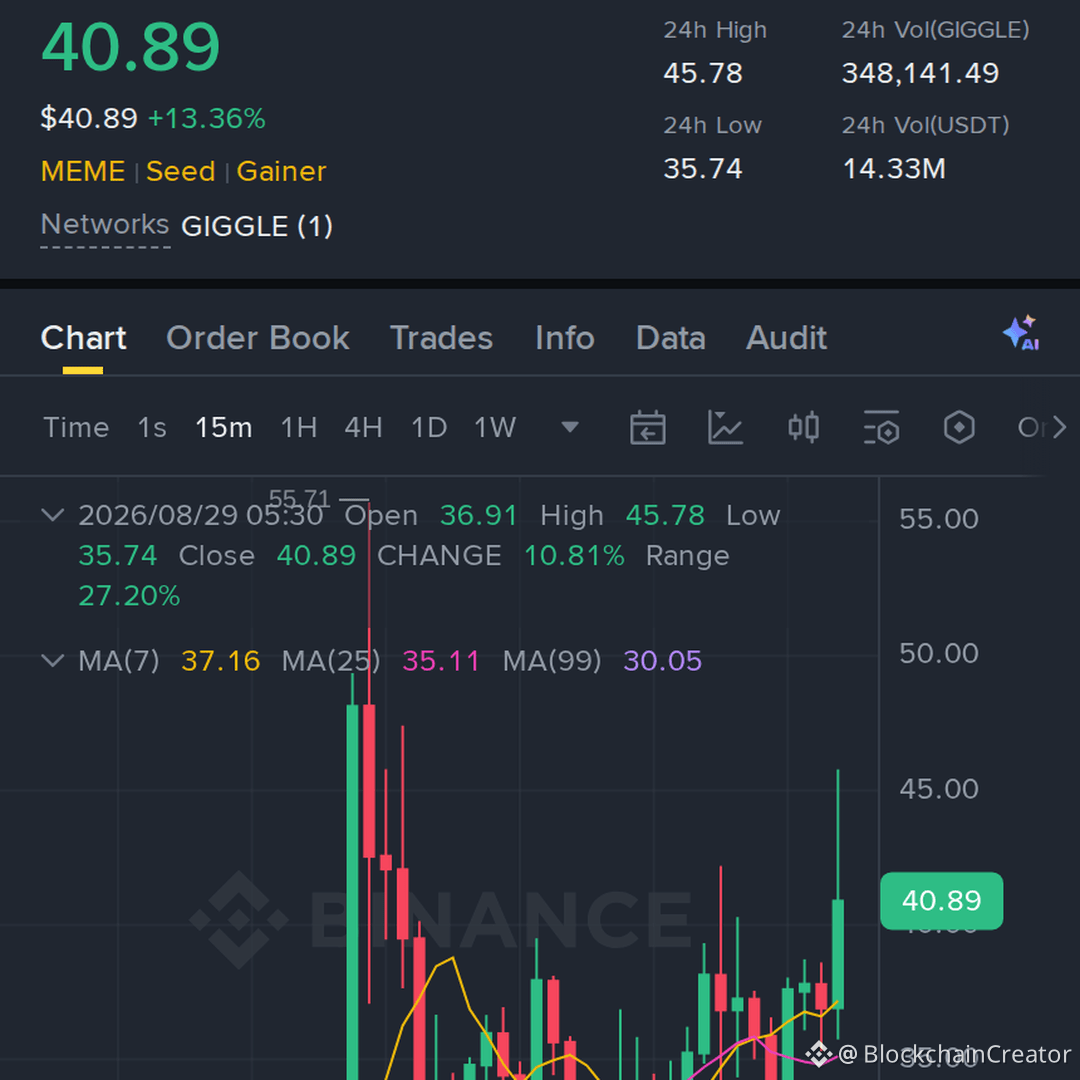Click the green 40.89 price axis label
This screenshot has height=1080, width=1080.
[942, 901]
